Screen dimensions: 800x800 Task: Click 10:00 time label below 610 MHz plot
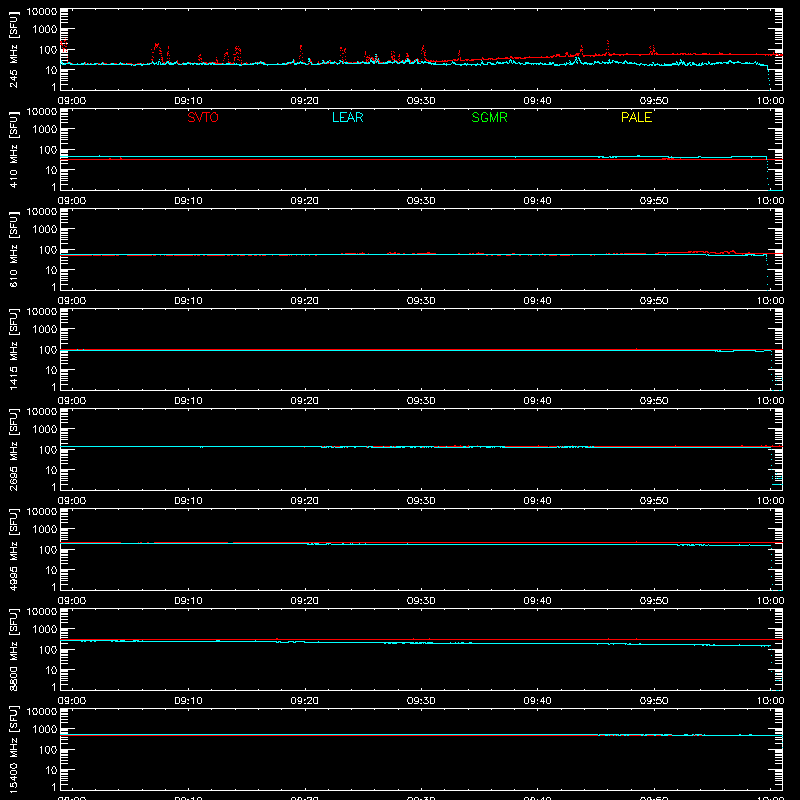770,301
